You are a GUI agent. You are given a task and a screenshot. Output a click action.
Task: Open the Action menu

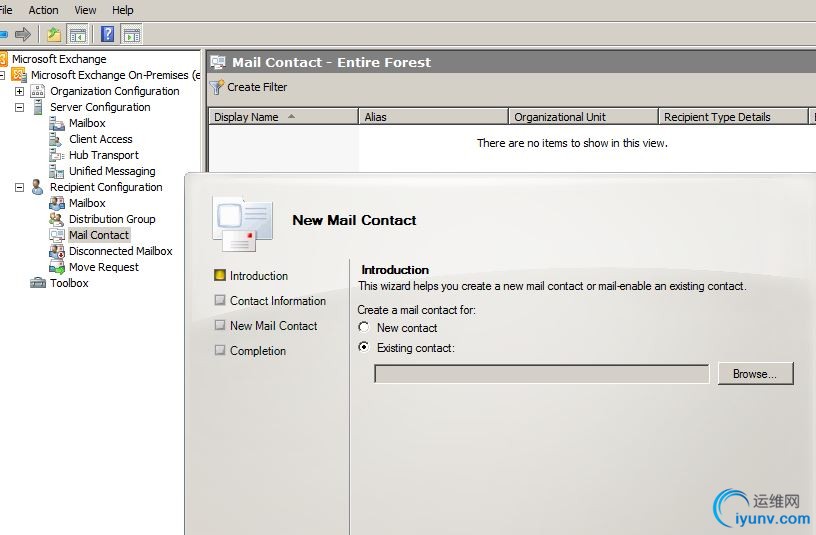43,10
